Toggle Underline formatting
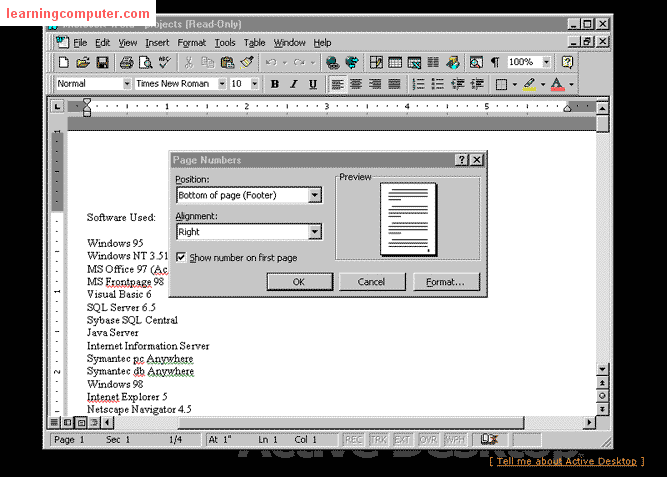Viewport: 667px width, 477px height. pos(313,84)
